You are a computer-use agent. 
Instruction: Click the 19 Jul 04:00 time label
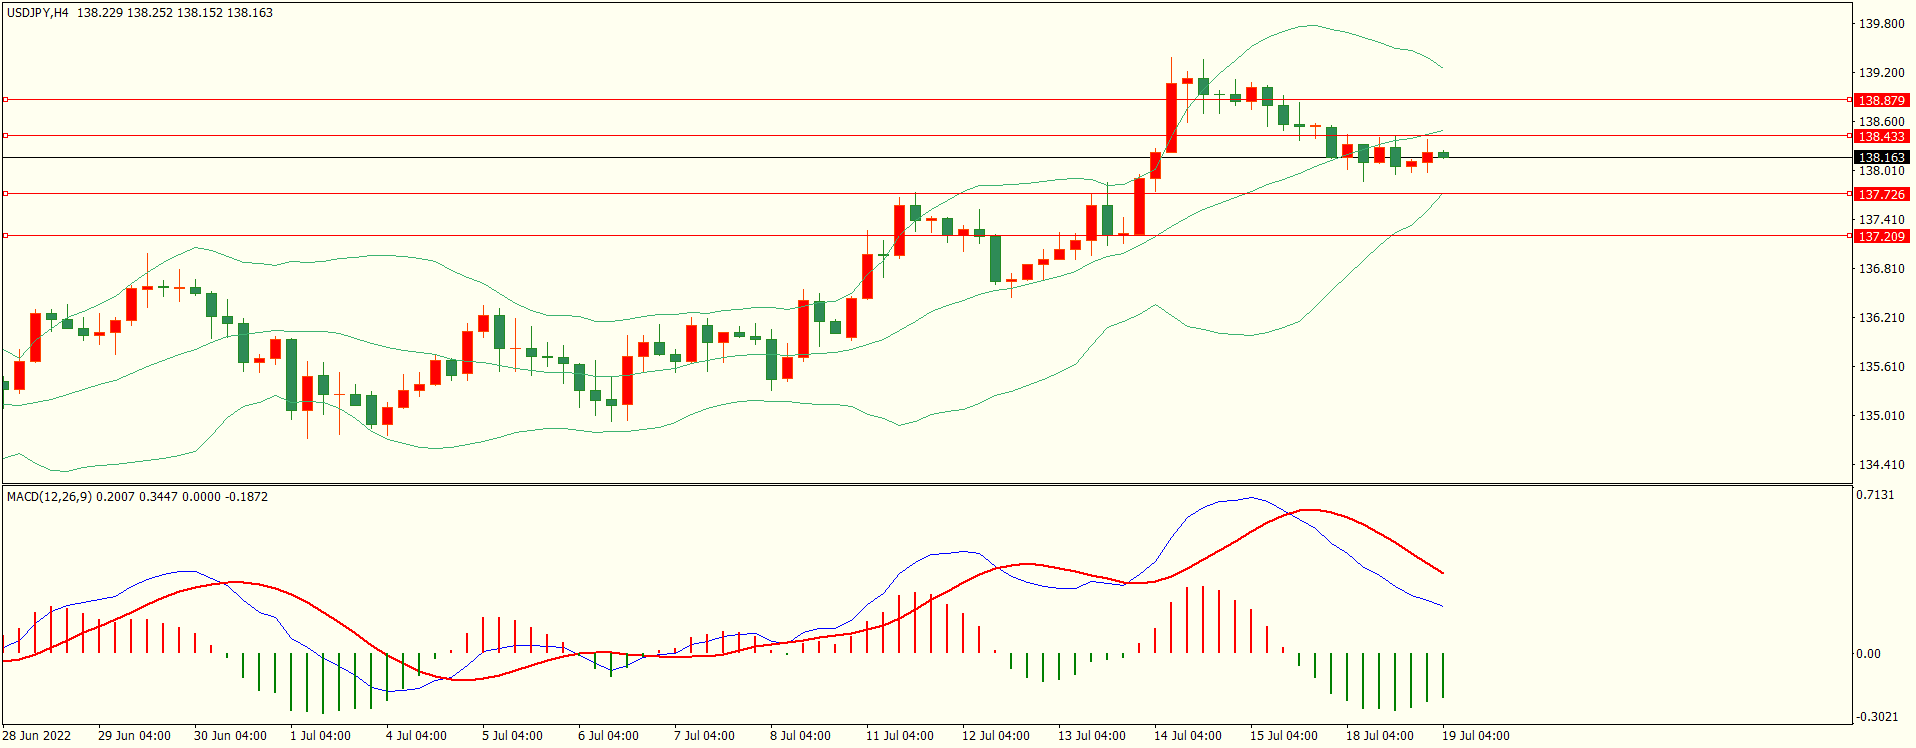click(1476, 736)
